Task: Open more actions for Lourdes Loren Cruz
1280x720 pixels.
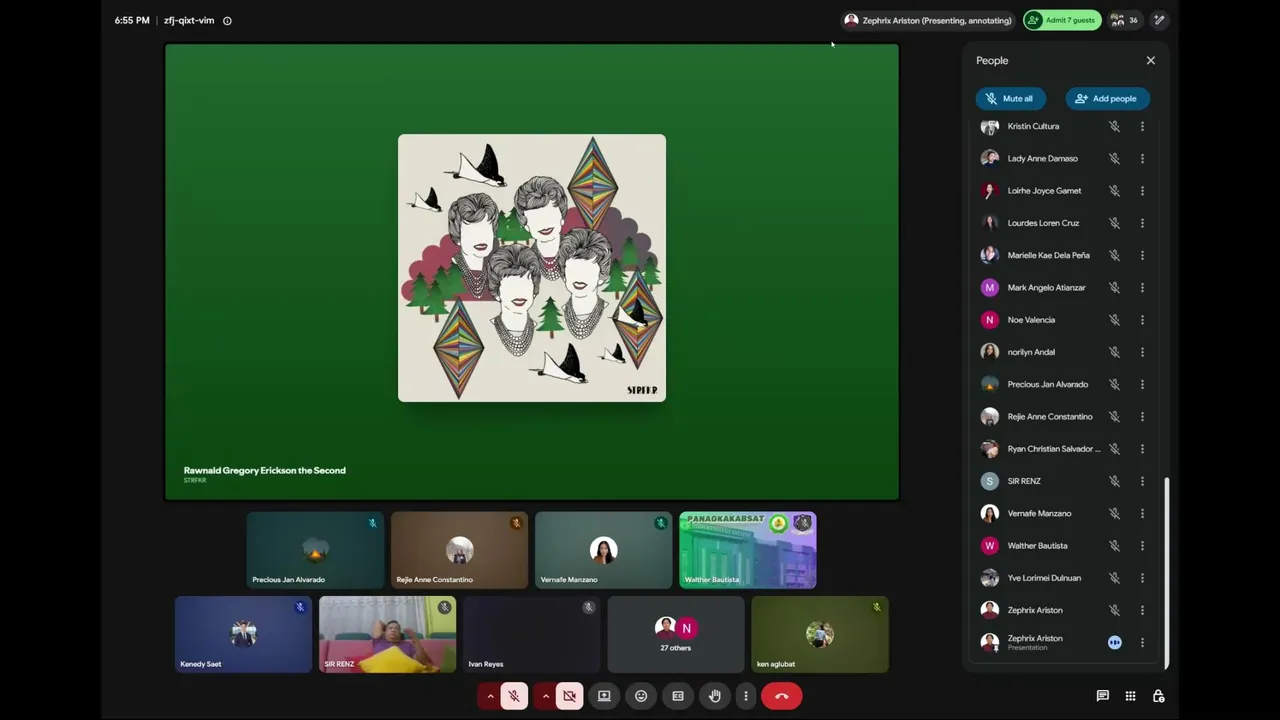Action: (x=1142, y=223)
